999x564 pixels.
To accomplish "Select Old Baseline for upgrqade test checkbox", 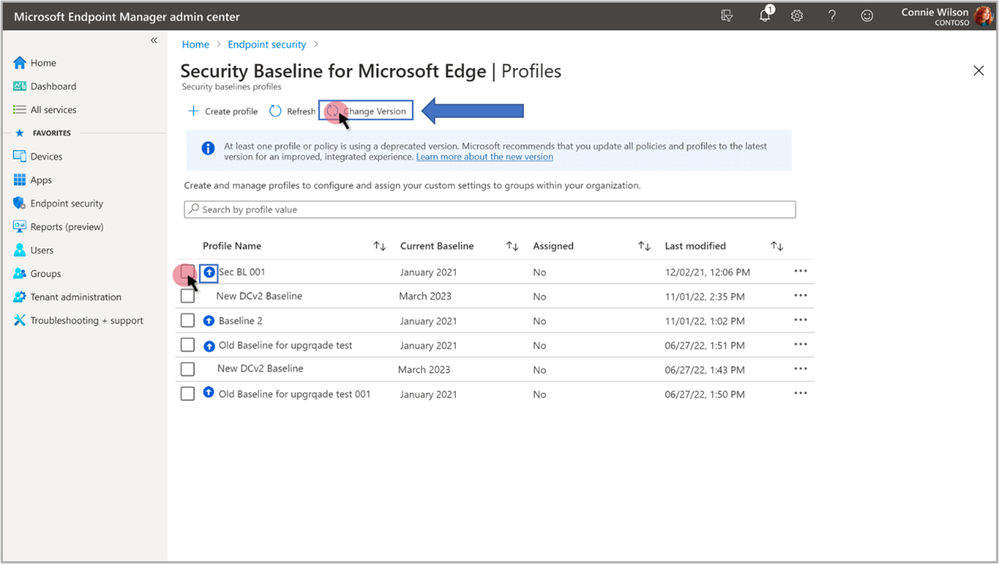I will [x=187, y=345].
